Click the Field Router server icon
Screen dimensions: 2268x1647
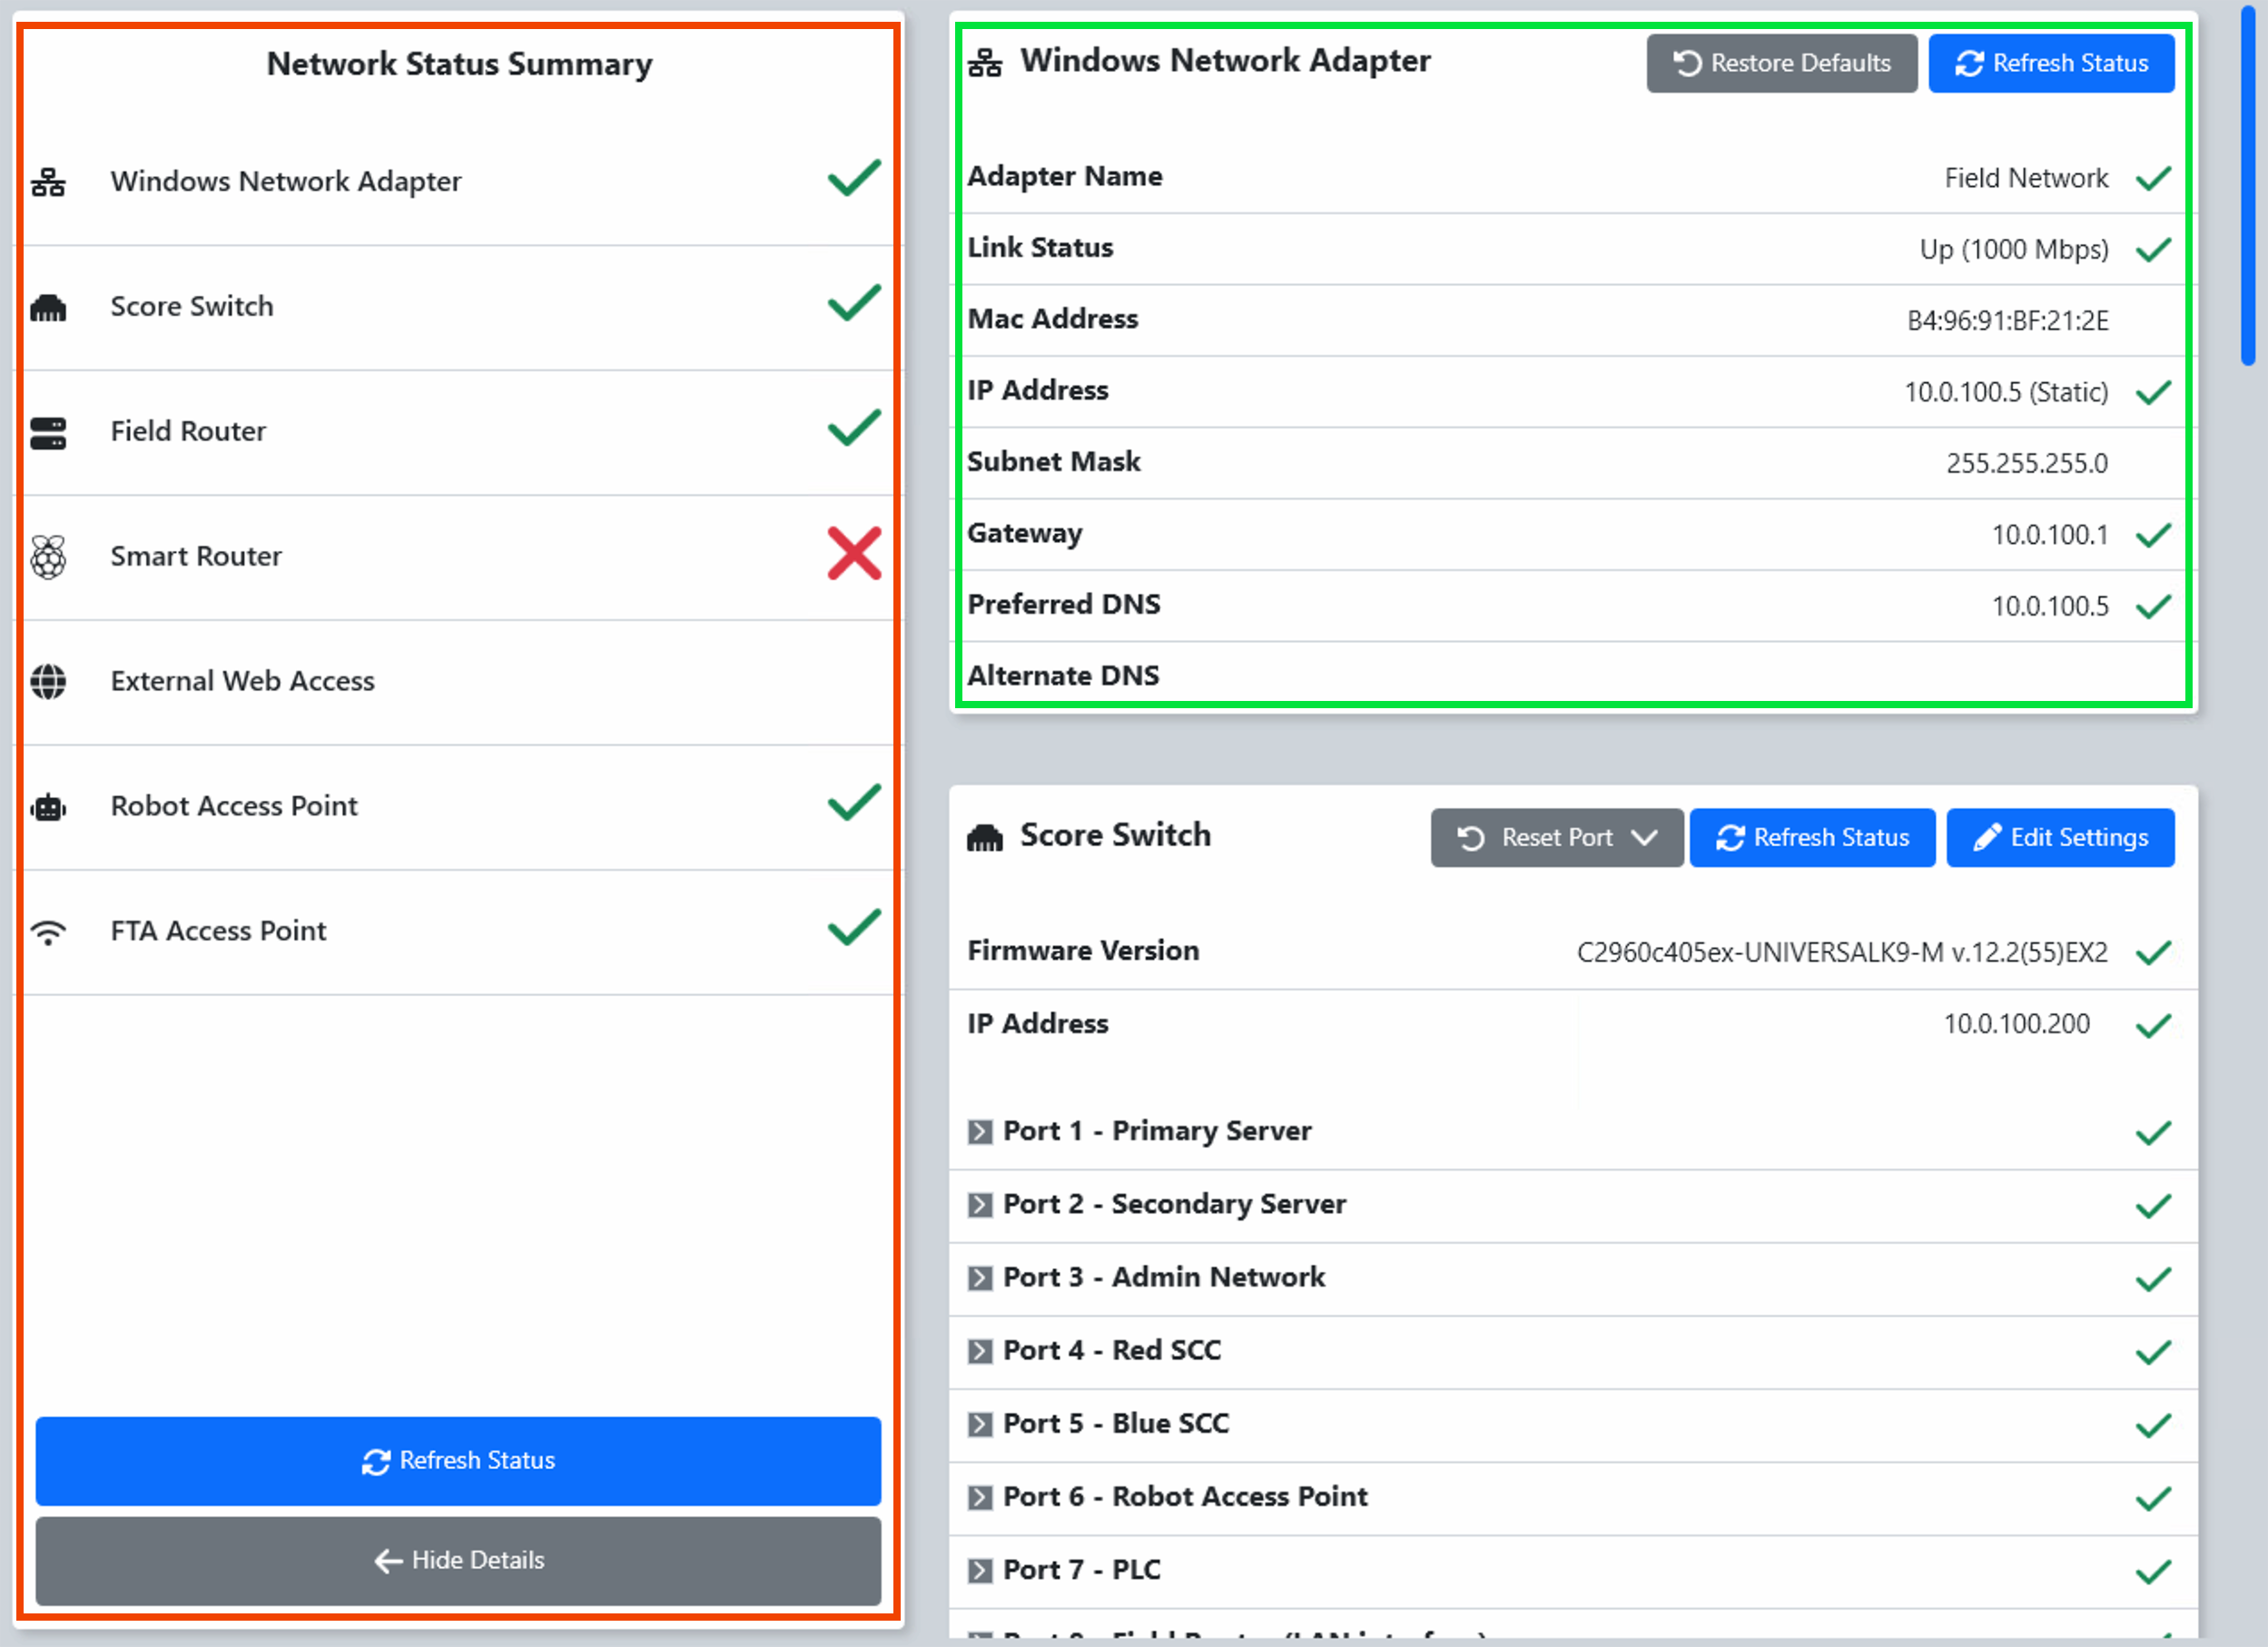tap(48, 433)
